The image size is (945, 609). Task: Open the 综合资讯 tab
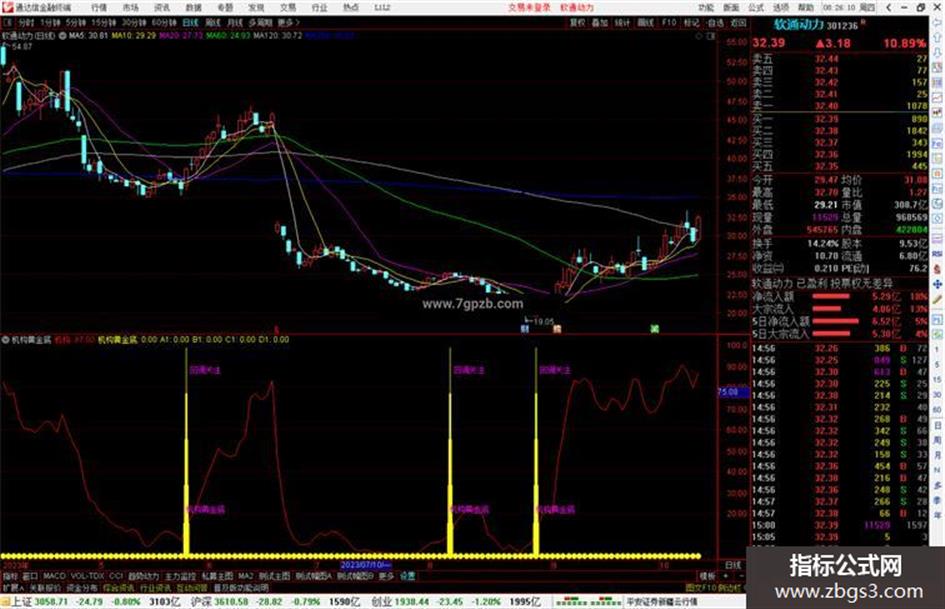click(119, 587)
